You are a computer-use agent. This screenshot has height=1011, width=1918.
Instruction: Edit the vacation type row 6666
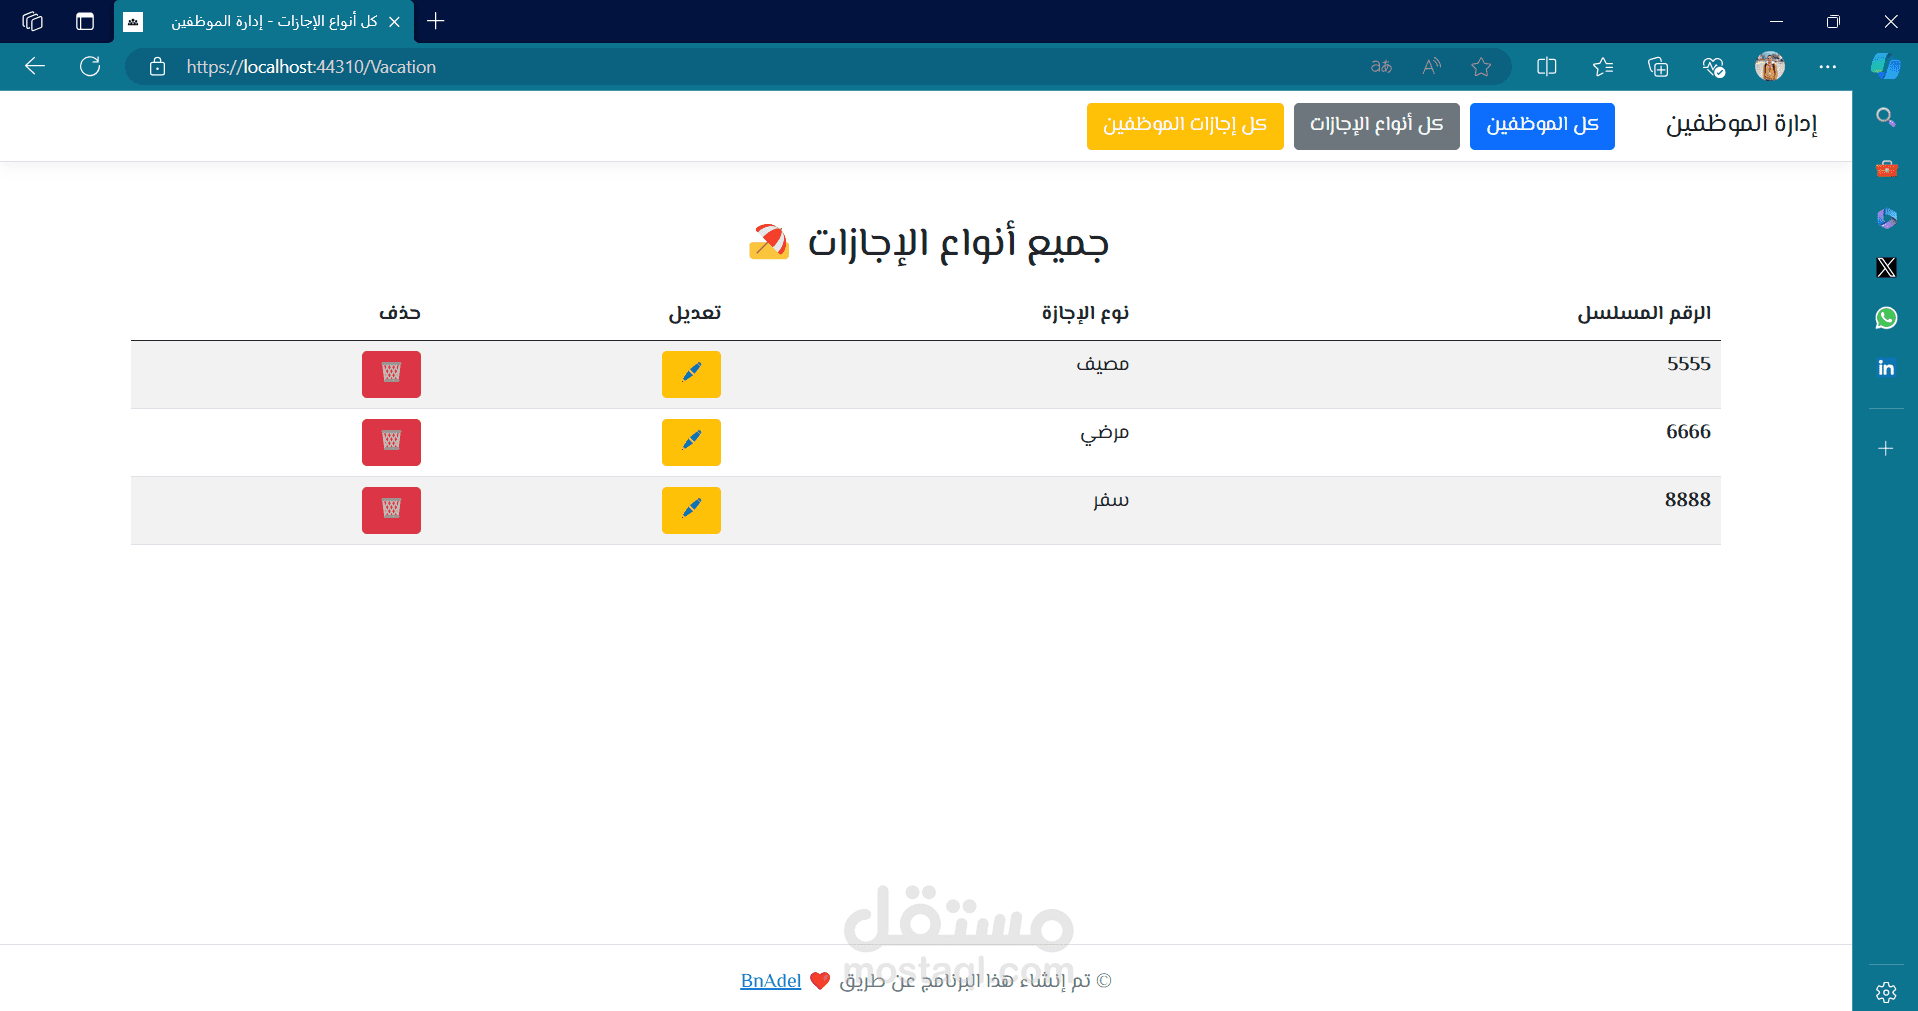pos(691,442)
